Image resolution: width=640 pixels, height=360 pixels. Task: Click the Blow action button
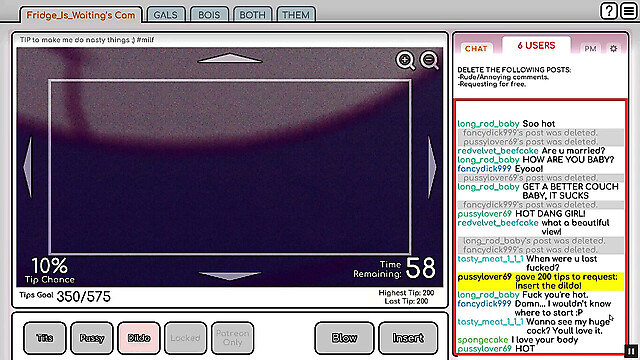point(344,338)
